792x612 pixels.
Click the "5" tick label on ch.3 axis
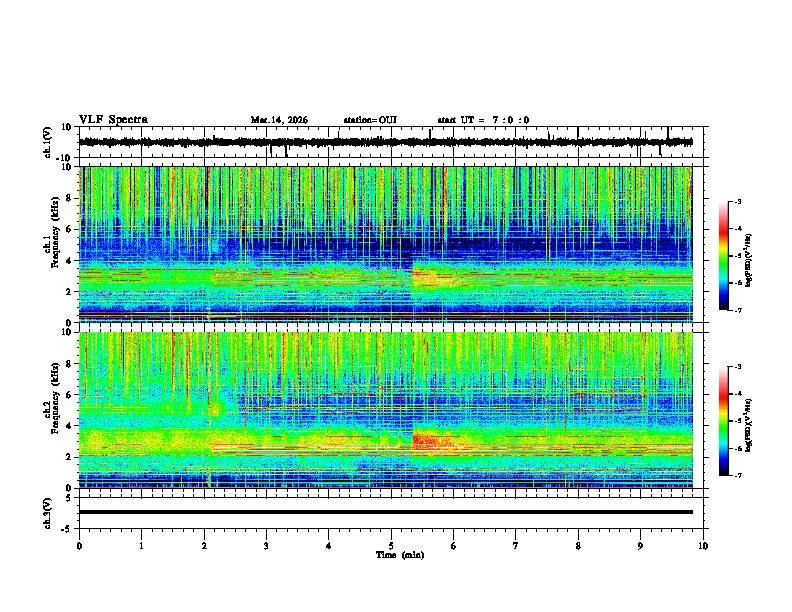click(69, 498)
